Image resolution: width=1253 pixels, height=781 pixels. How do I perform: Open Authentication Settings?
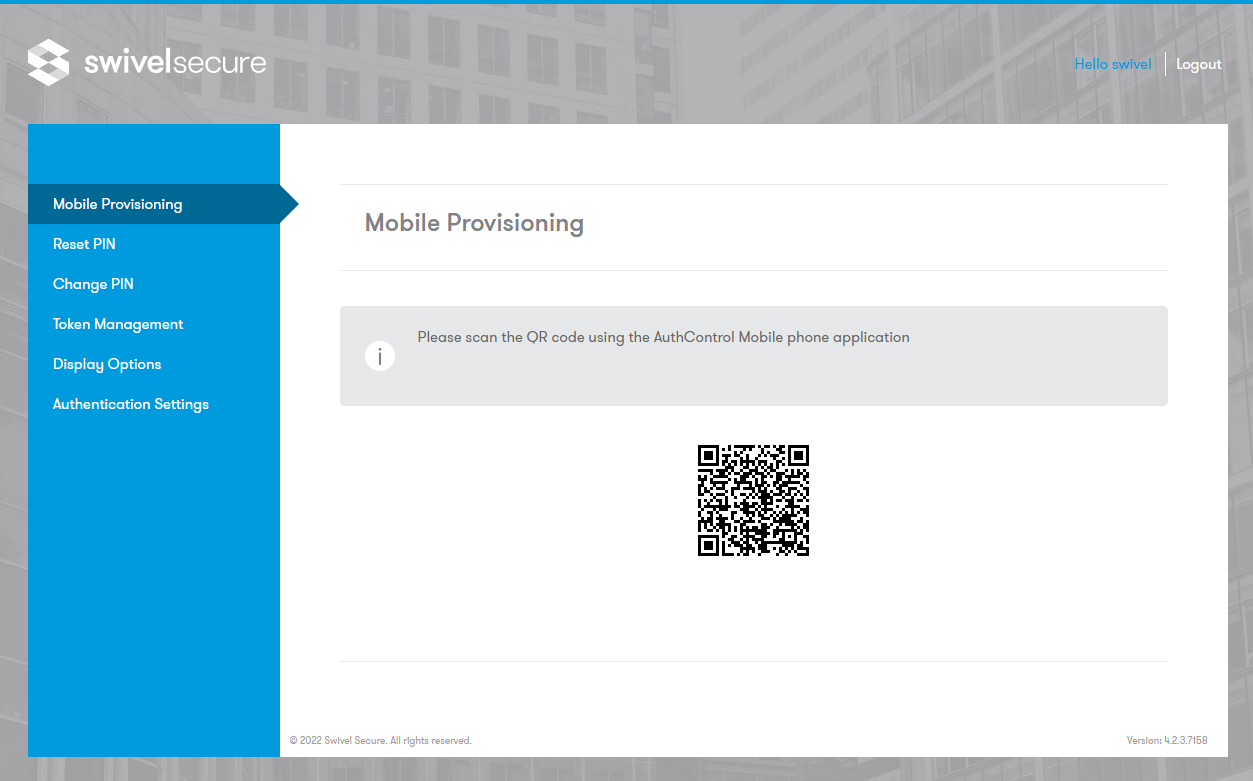pyautogui.click(x=131, y=403)
